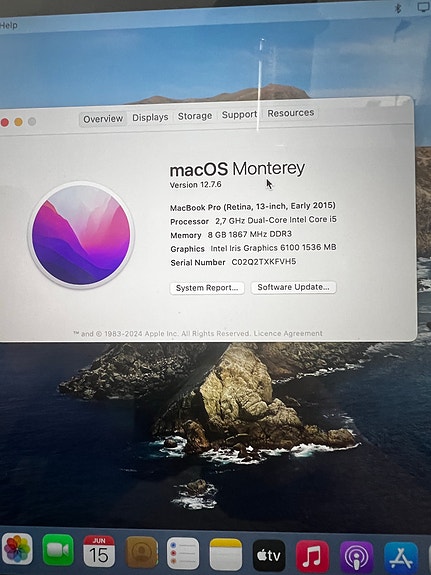Open the Support tab

pyautogui.click(x=239, y=115)
